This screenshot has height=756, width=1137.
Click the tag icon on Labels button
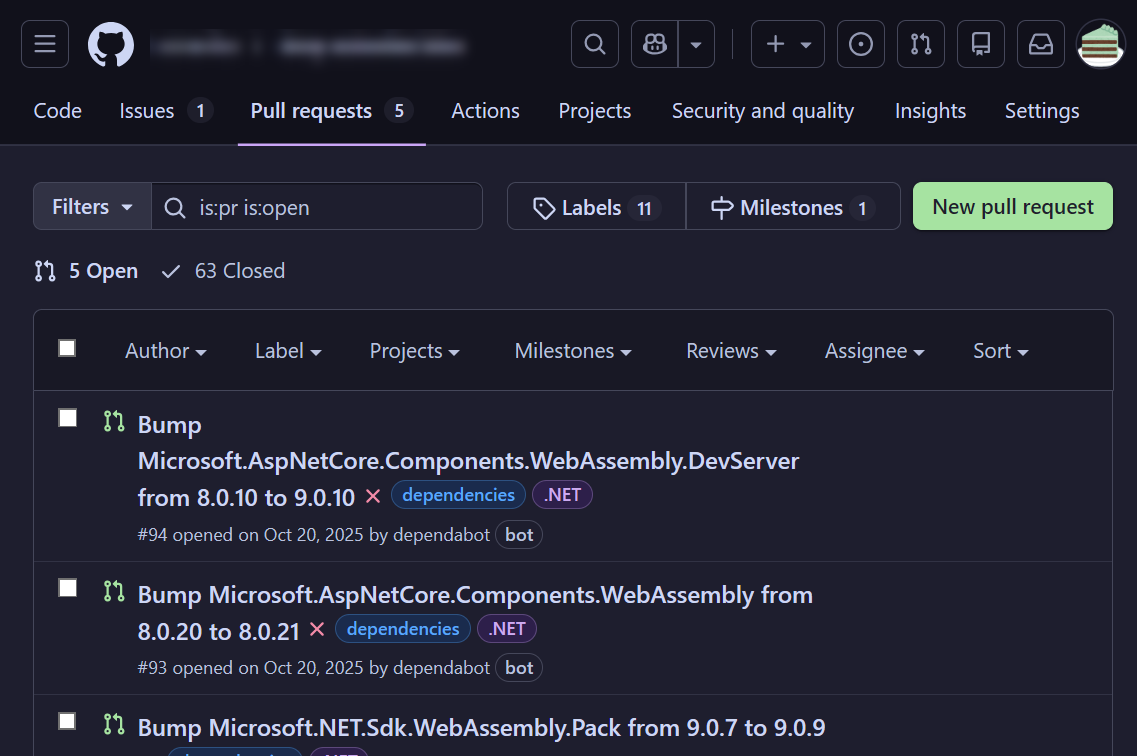click(x=544, y=208)
